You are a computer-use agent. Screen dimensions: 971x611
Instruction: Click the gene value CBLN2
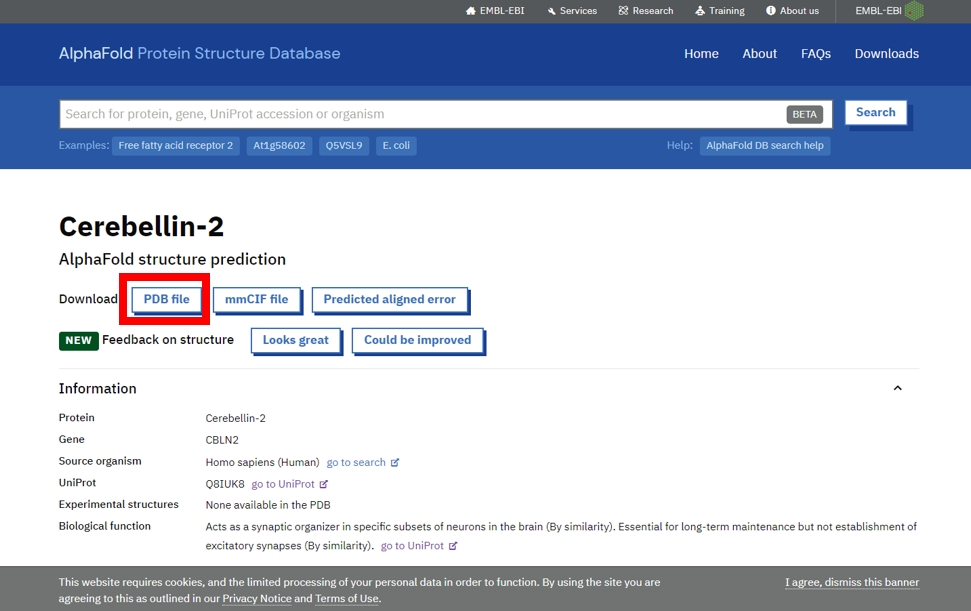222,440
